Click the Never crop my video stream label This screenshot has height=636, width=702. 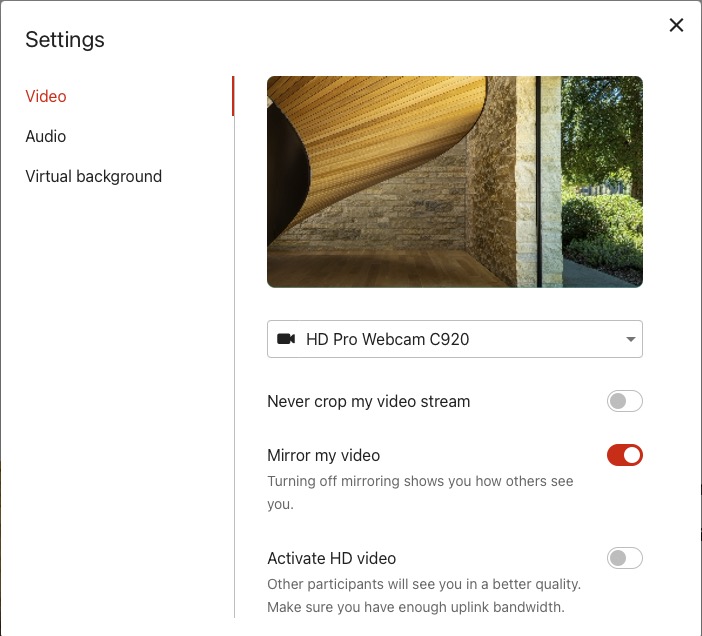(368, 402)
